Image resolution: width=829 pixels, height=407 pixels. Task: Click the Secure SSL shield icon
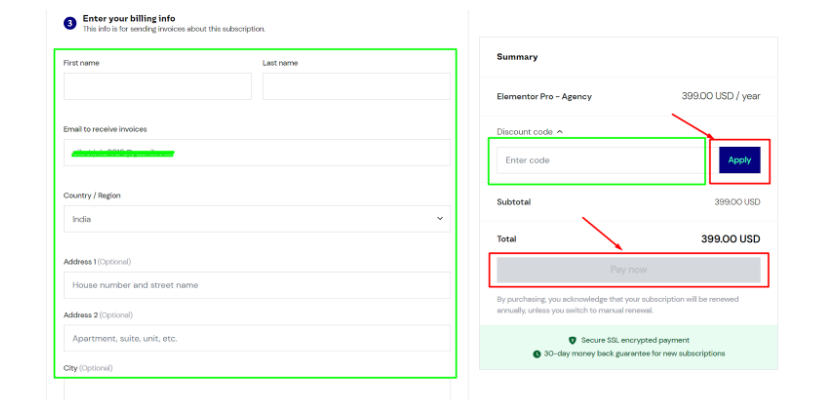[572, 340]
